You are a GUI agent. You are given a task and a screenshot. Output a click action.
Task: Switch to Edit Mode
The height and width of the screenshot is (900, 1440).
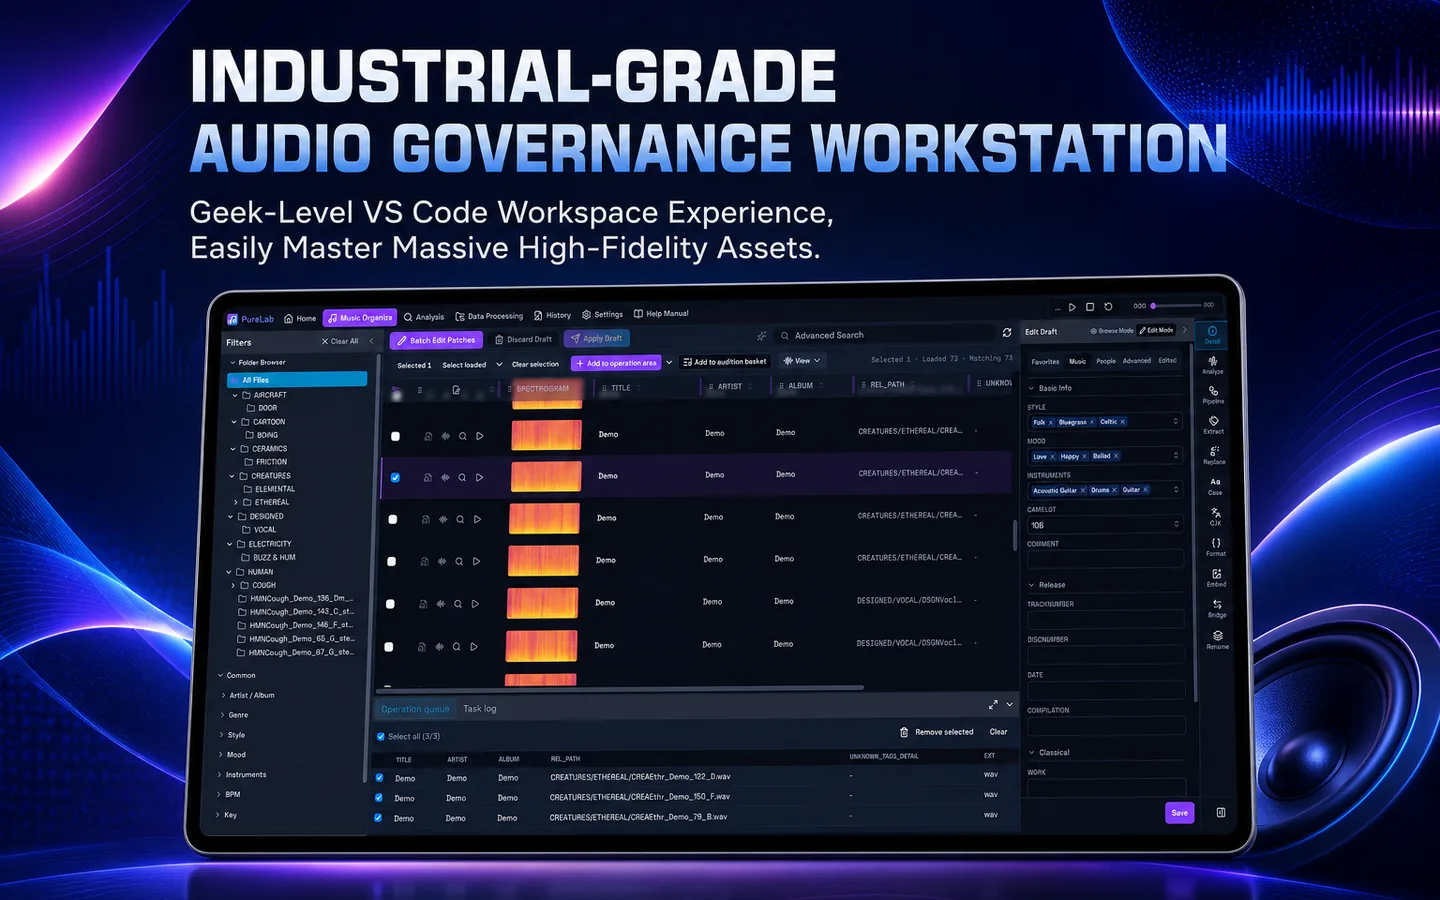point(1157,330)
